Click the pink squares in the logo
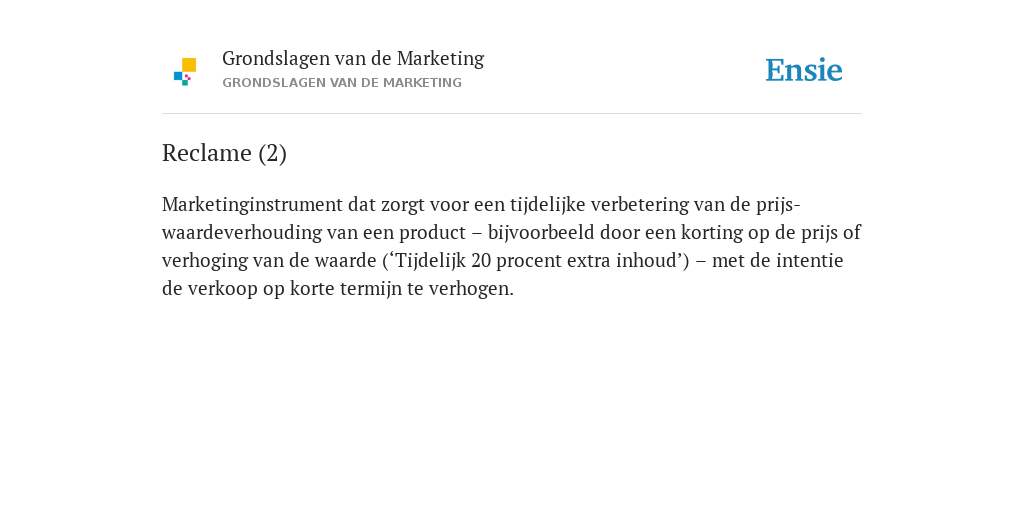 point(187,77)
